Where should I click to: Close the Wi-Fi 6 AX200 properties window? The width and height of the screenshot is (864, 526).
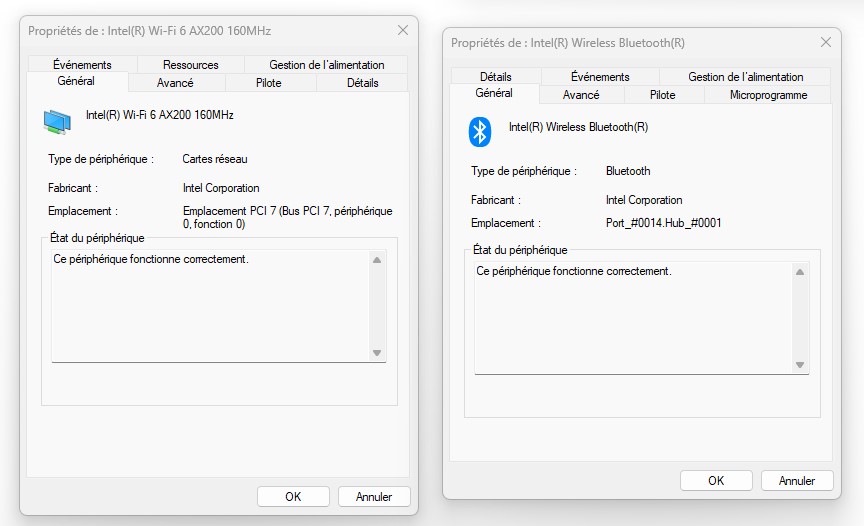(x=402, y=31)
